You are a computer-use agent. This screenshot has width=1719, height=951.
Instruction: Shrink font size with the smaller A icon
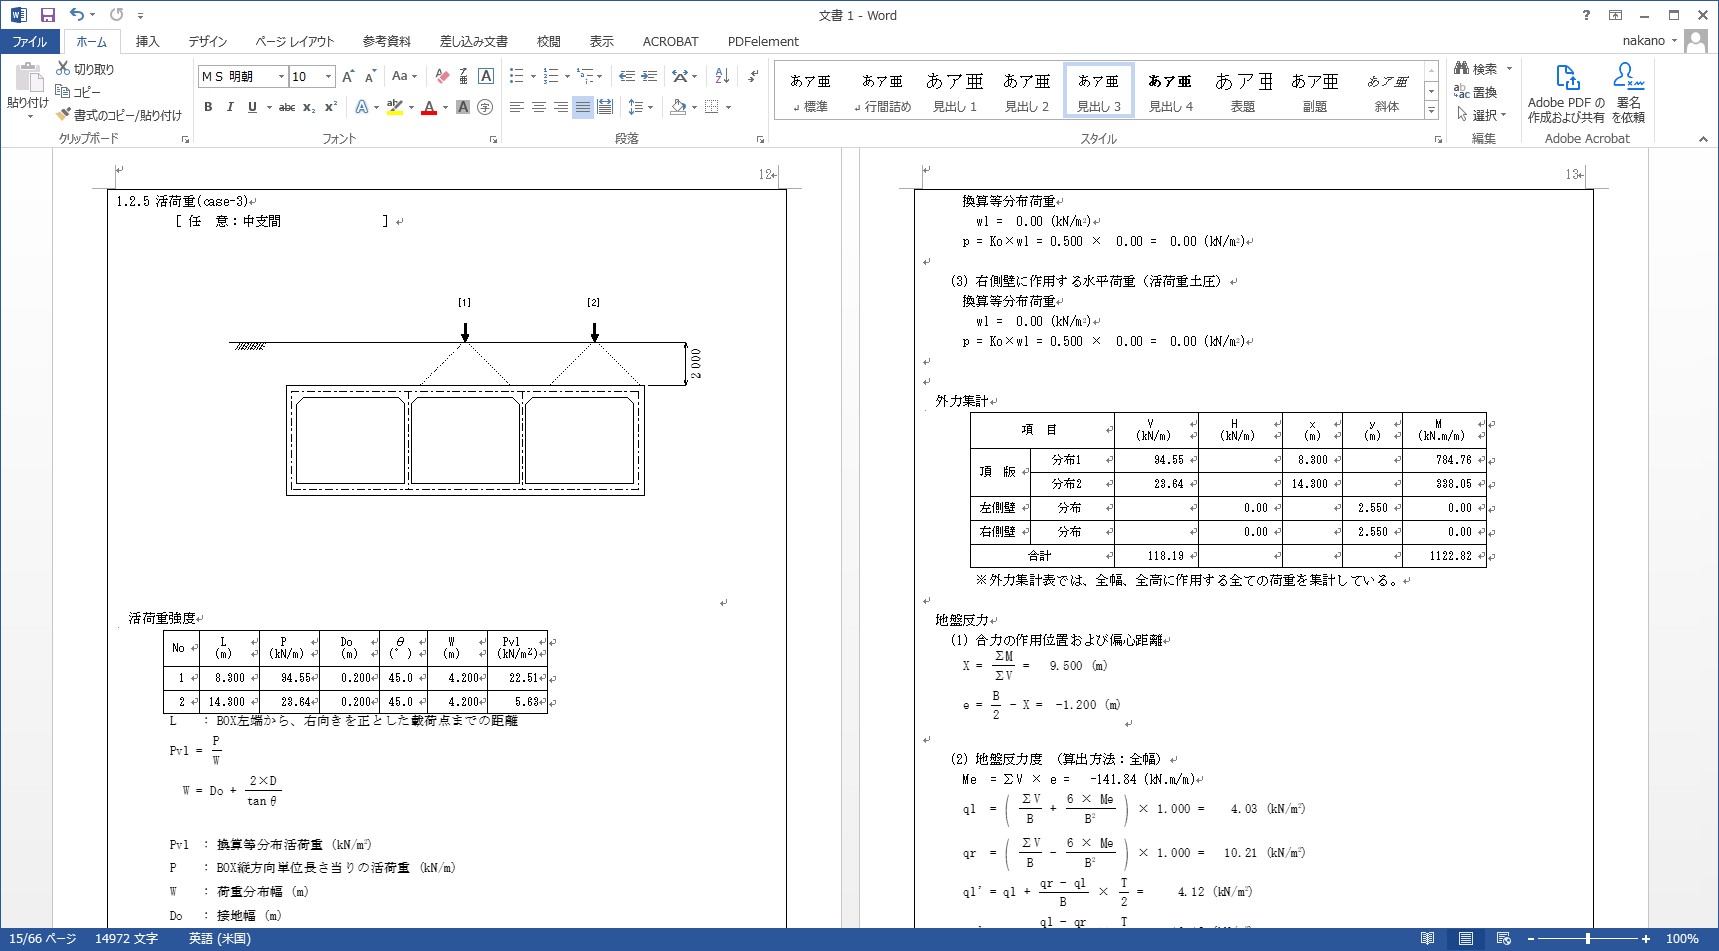(x=369, y=76)
